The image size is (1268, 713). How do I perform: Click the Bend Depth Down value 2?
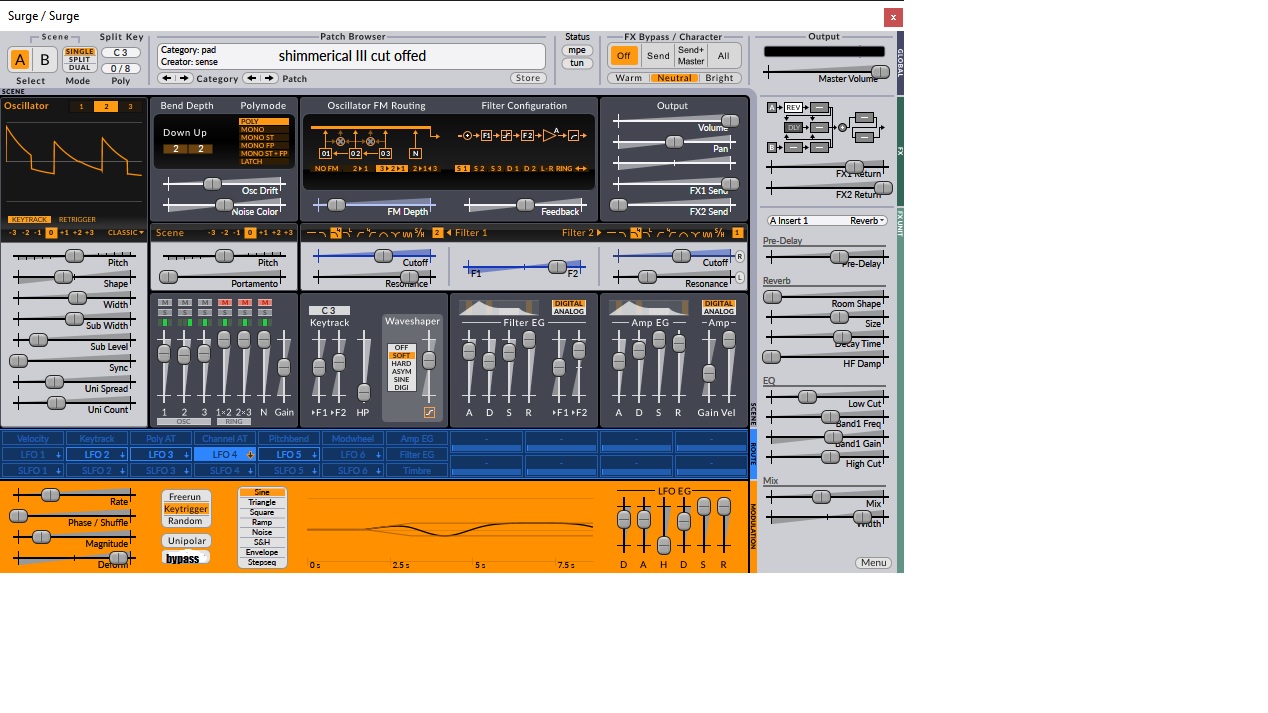(x=175, y=149)
